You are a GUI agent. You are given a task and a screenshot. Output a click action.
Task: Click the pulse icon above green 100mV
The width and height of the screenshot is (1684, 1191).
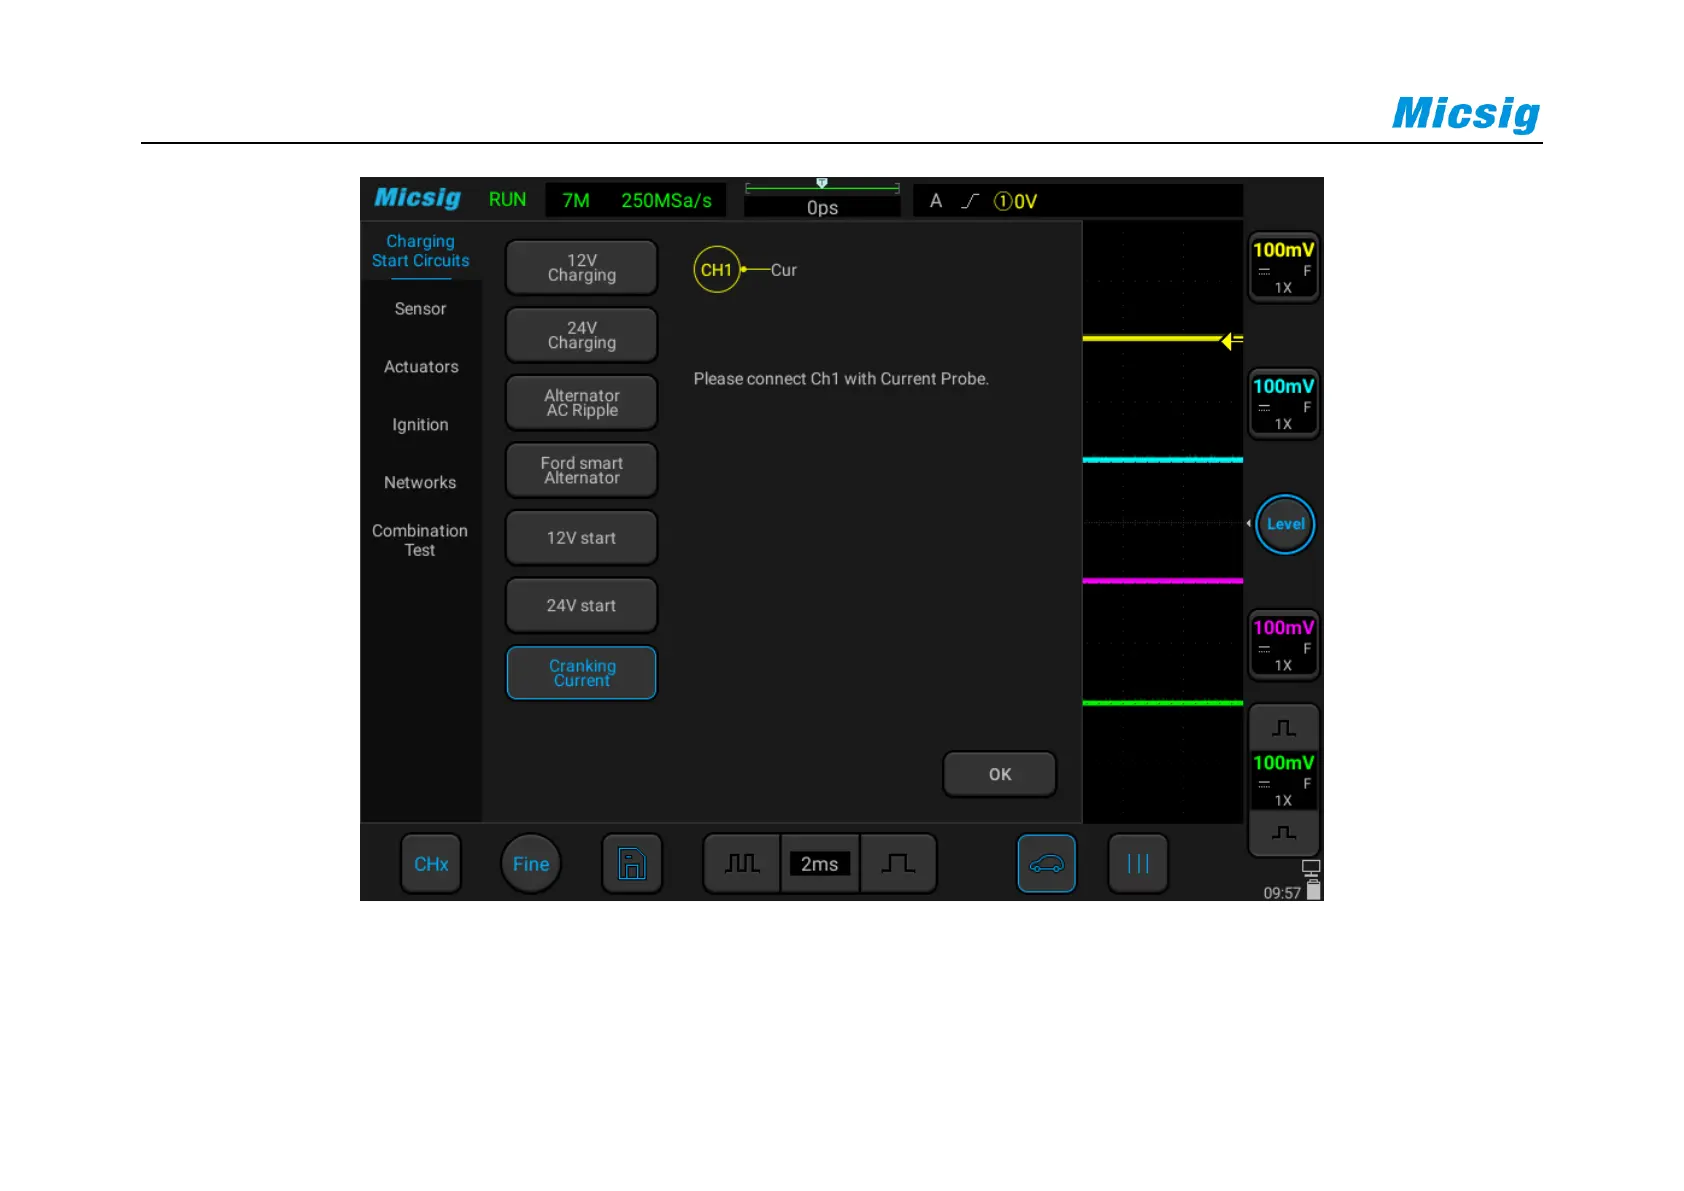pyautogui.click(x=1284, y=727)
